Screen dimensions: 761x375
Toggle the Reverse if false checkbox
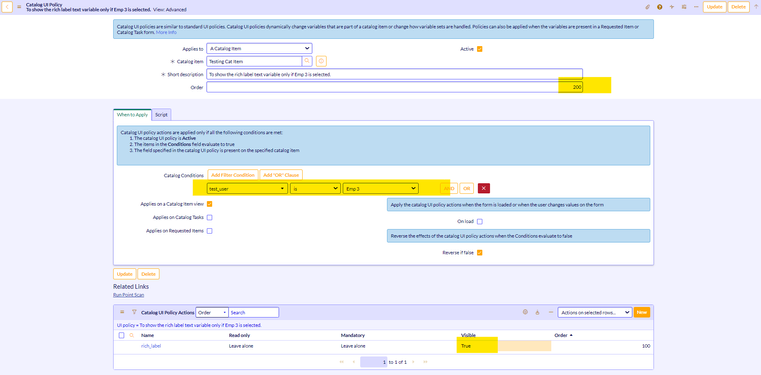pos(480,253)
